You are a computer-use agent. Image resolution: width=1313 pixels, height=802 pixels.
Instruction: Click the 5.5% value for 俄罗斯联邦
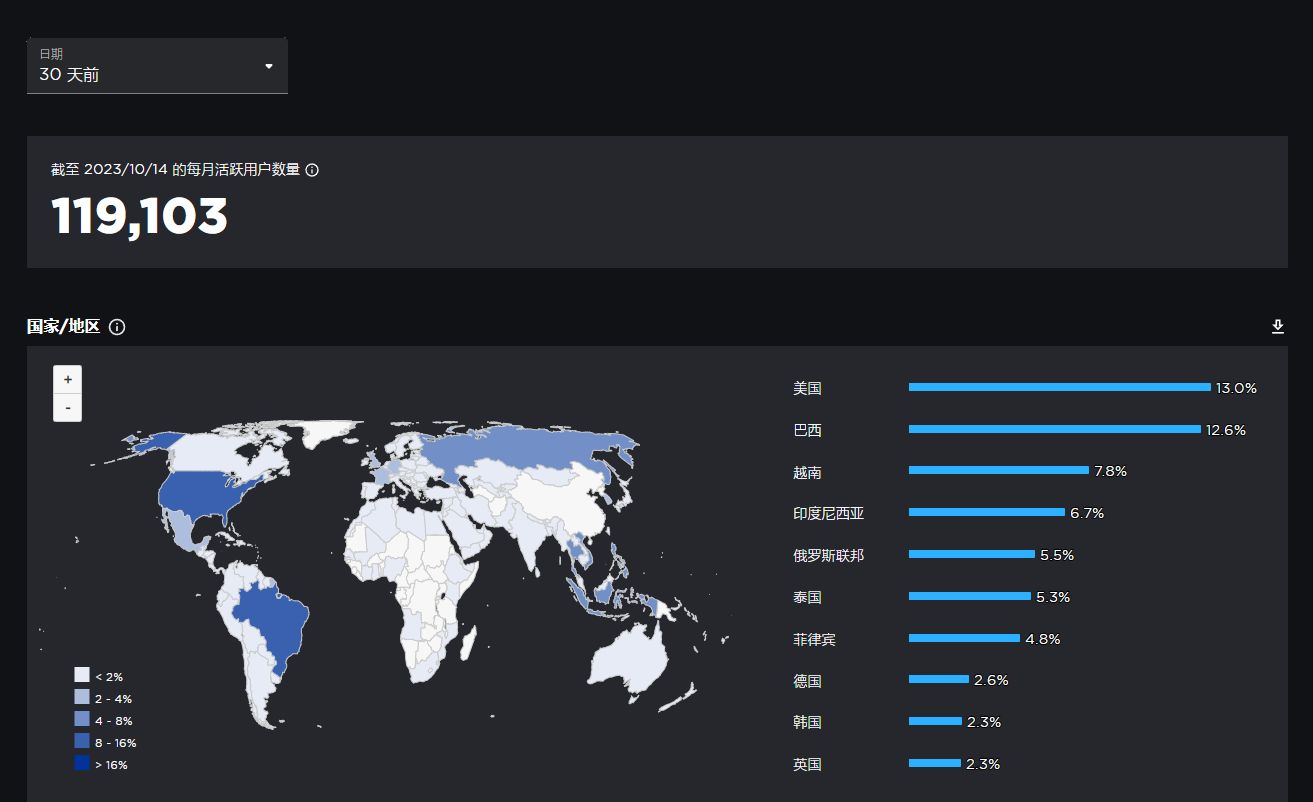coord(1057,555)
